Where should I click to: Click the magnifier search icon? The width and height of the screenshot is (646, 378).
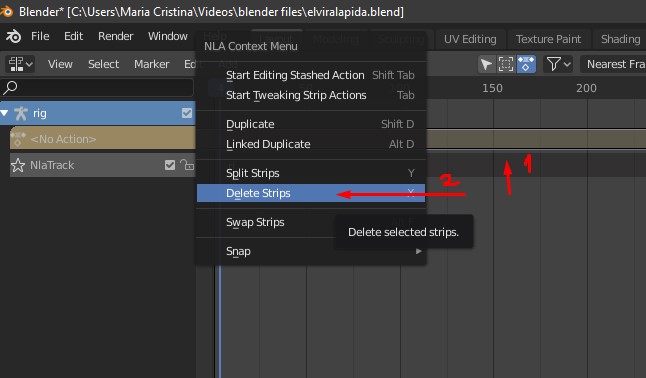pyautogui.click(x=10, y=87)
